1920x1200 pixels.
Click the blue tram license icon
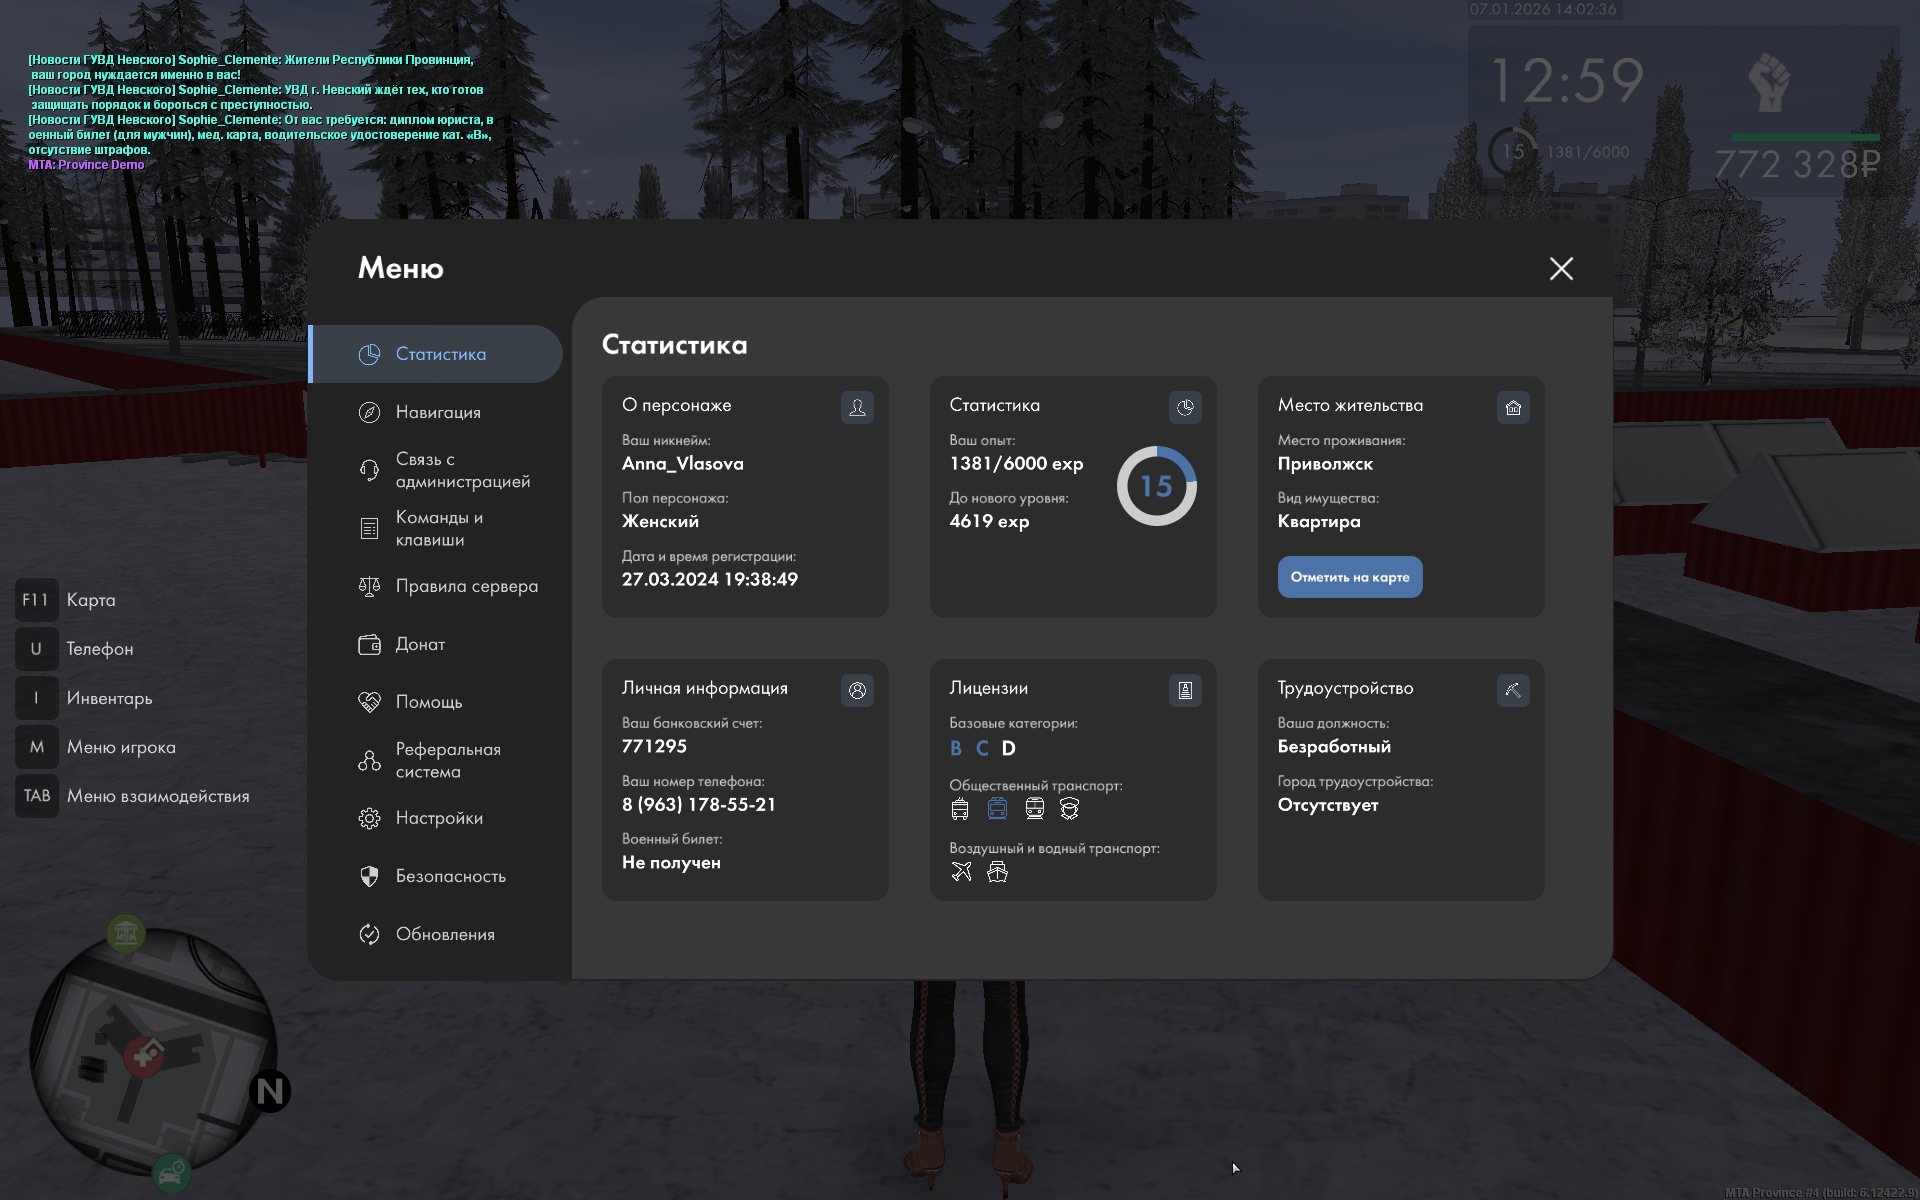997,809
